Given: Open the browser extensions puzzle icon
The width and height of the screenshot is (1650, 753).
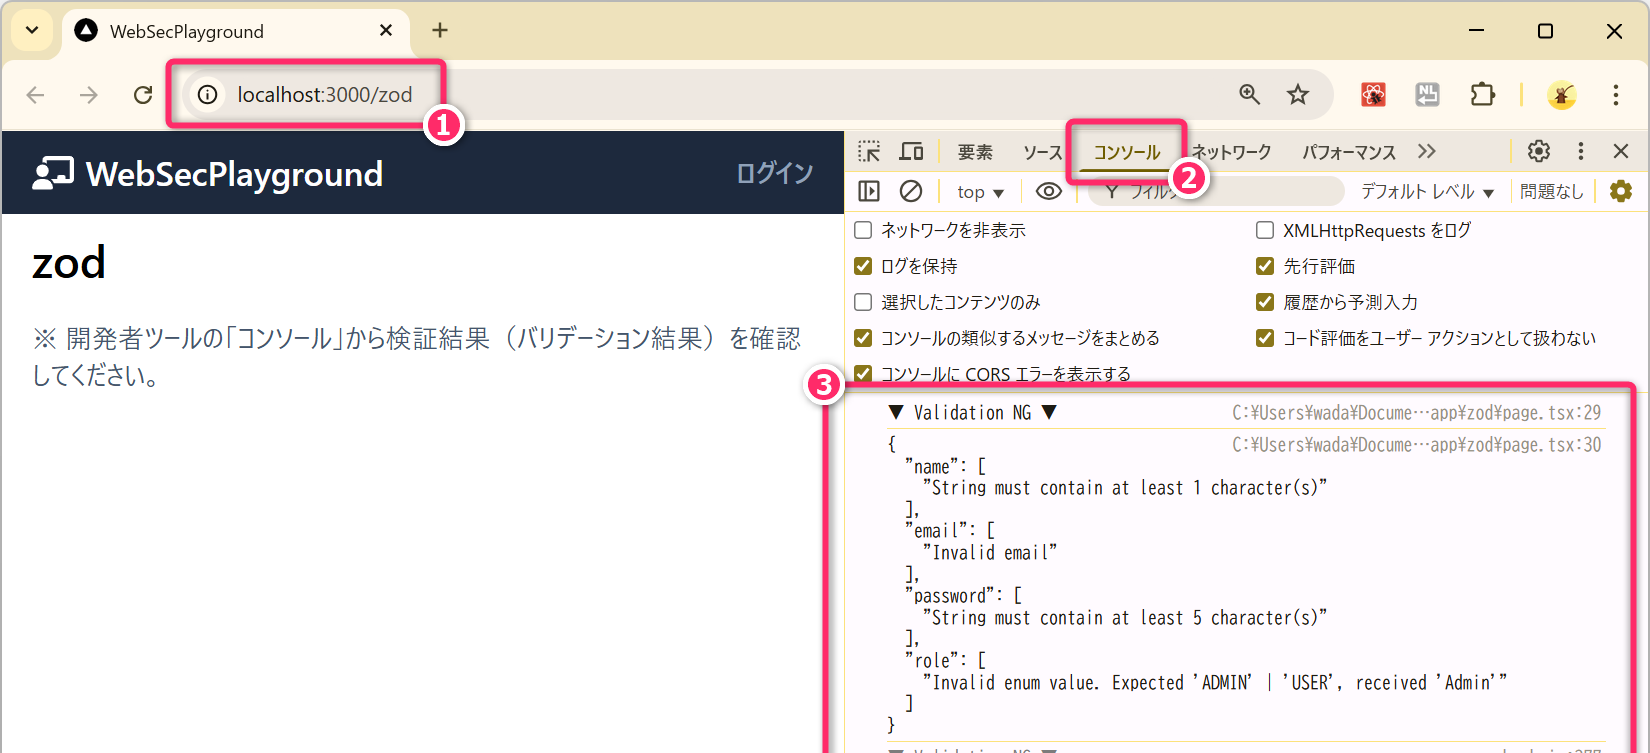Looking at the screenshot, I should [1482, 94].
